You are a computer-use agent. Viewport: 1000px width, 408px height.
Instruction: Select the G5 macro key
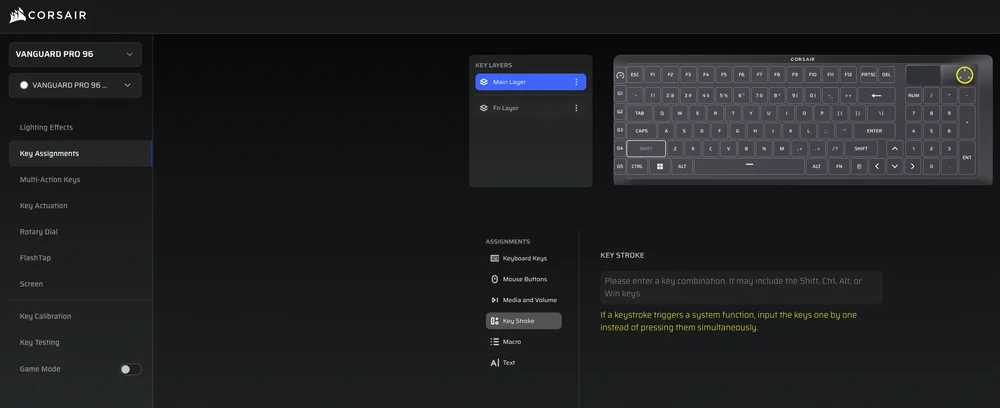tap(620, 166)
